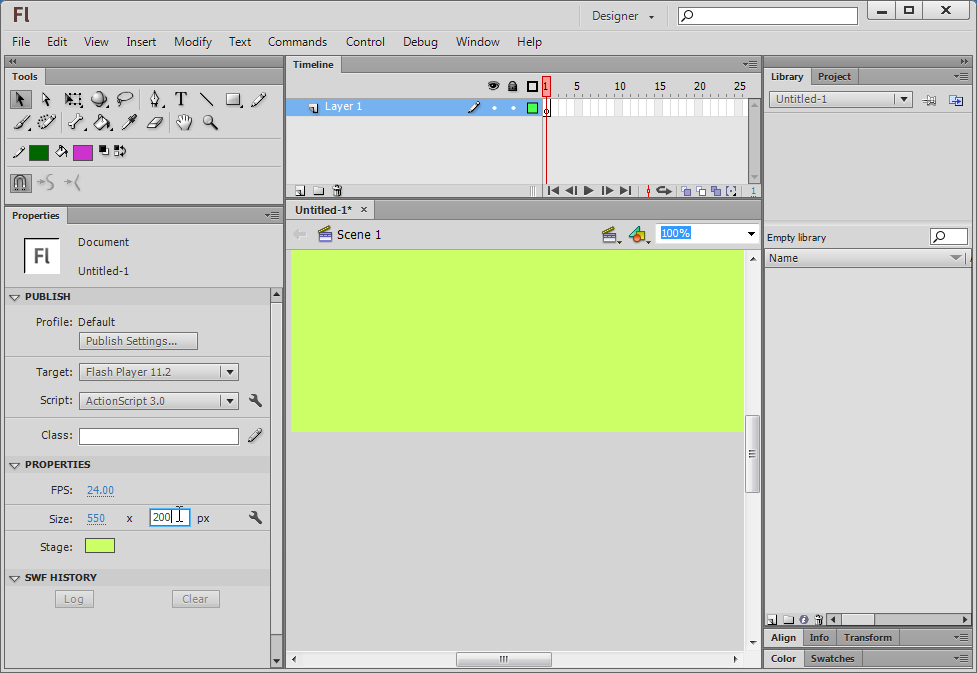This screenshot has width=977, height=673.
Task: Open the Modify menu
Action: [192, 42]
